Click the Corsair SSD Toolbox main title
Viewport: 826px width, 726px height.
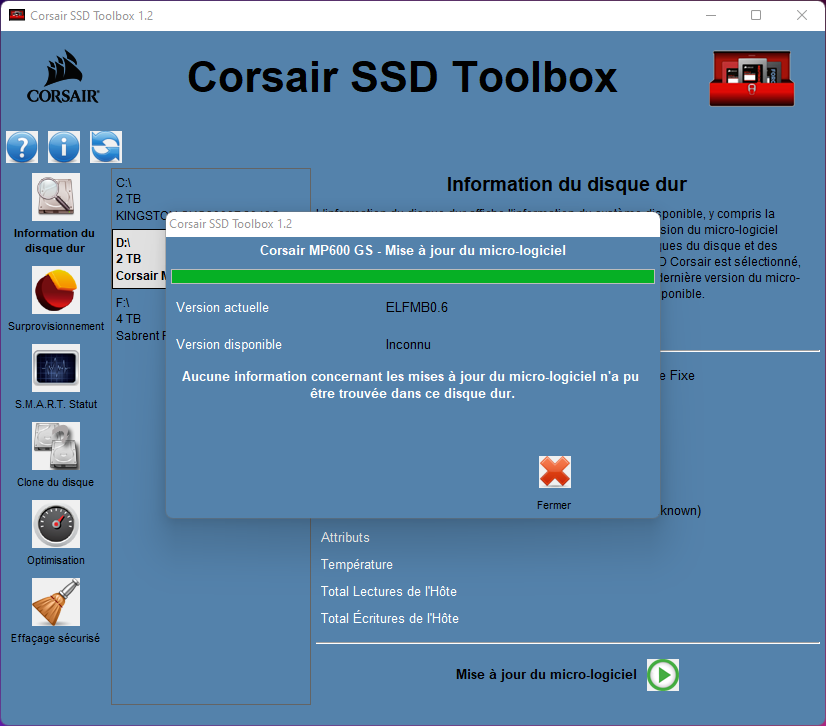point(402,77)
